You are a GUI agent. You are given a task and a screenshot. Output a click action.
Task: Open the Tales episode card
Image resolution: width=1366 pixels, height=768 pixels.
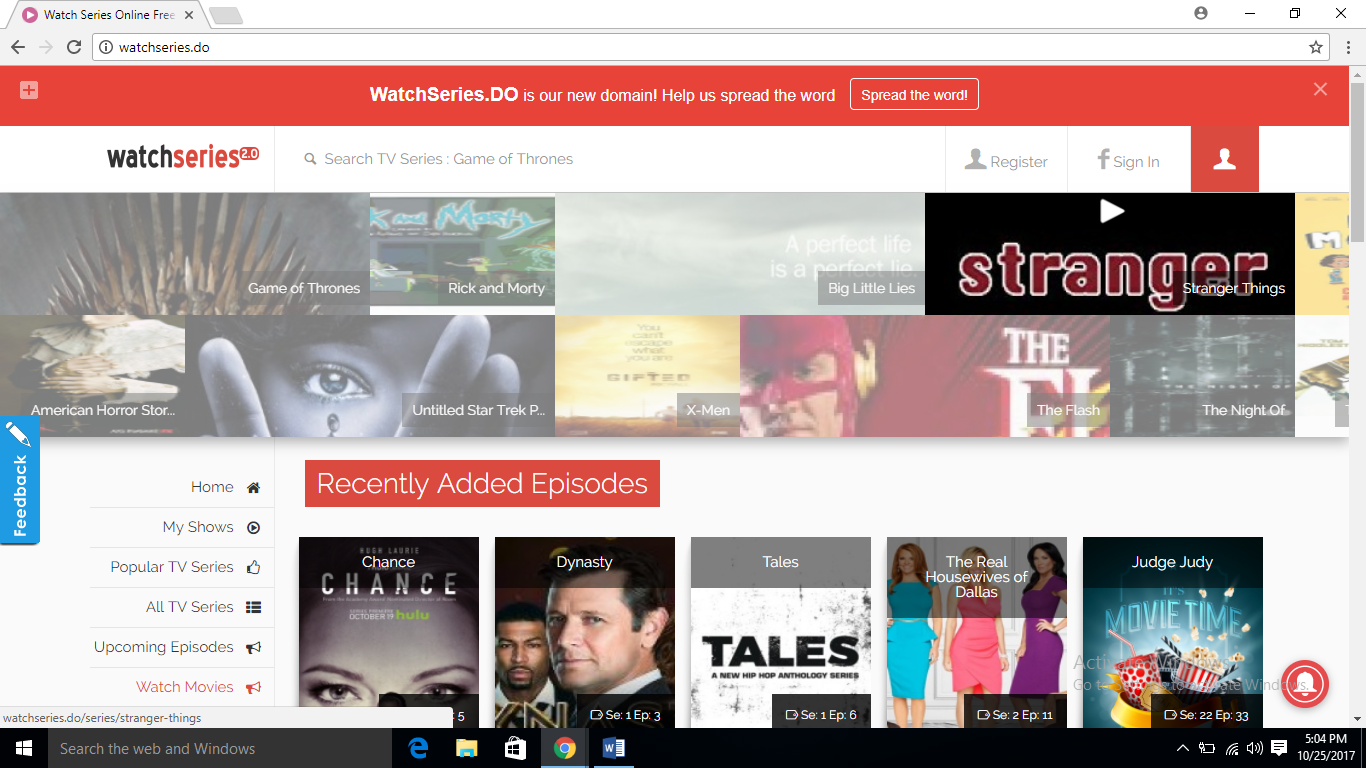781,632
